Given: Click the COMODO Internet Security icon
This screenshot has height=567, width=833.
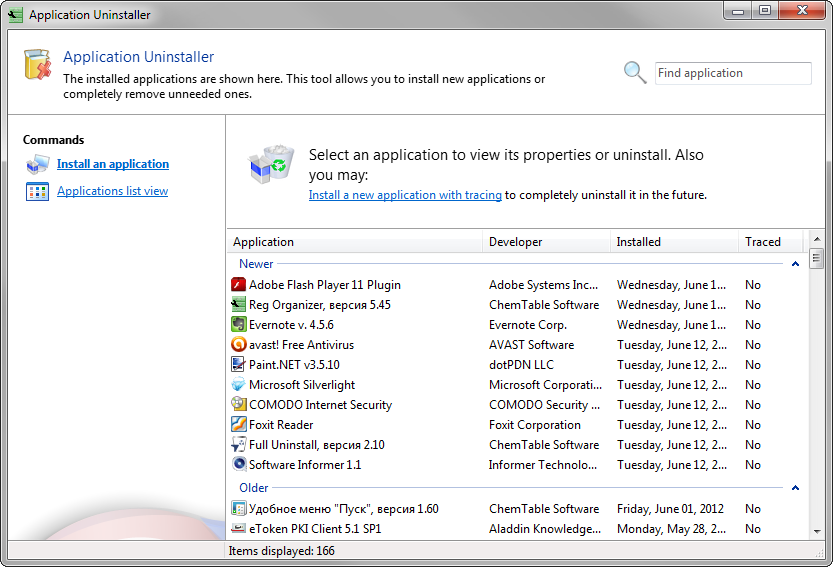Looking at the screenshot, I should [239, 404].
